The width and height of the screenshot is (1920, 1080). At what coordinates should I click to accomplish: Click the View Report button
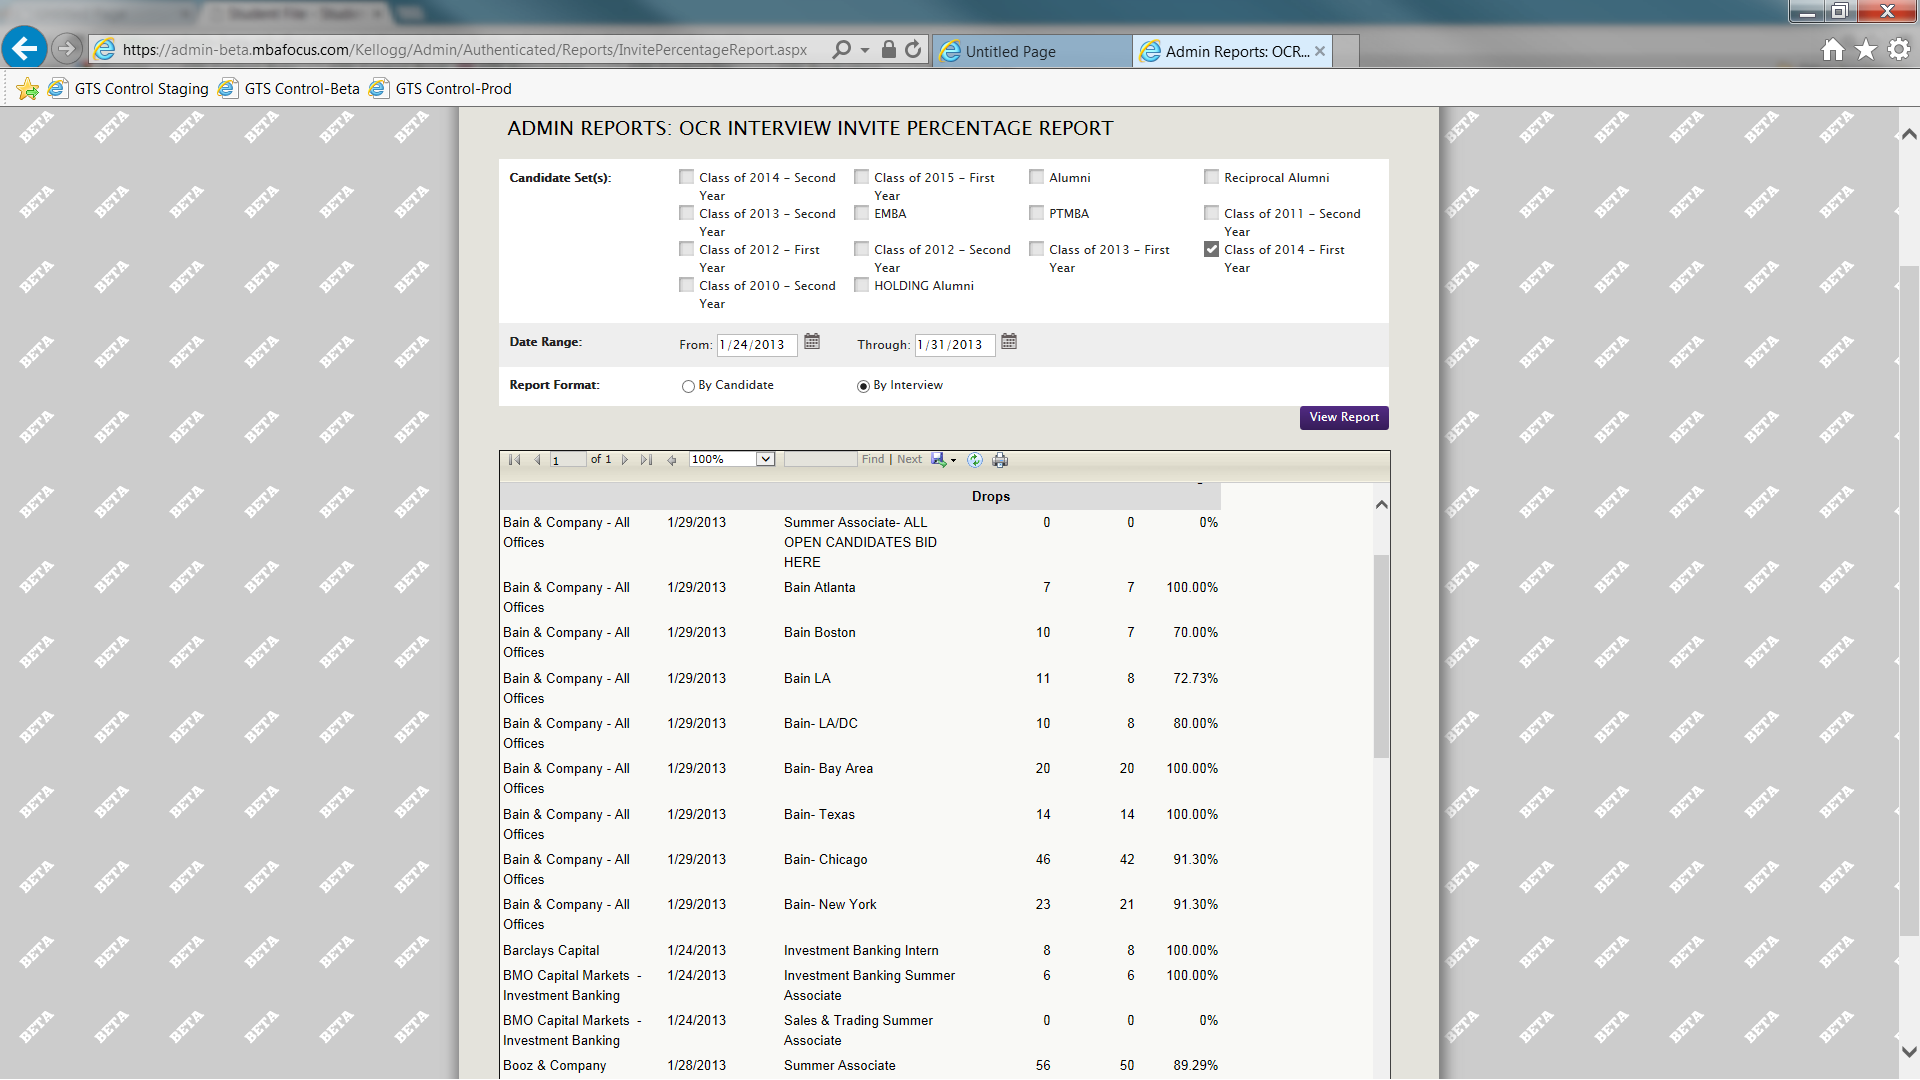tap(1344, 417)
